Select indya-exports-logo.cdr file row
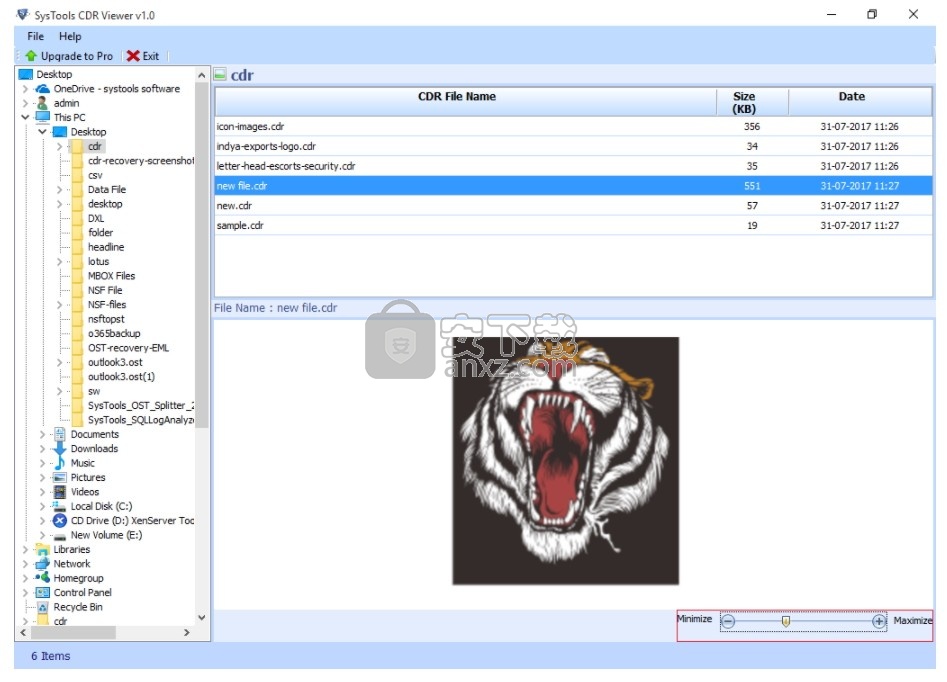This screenshot has height=682, width=947. click(573, 146)
